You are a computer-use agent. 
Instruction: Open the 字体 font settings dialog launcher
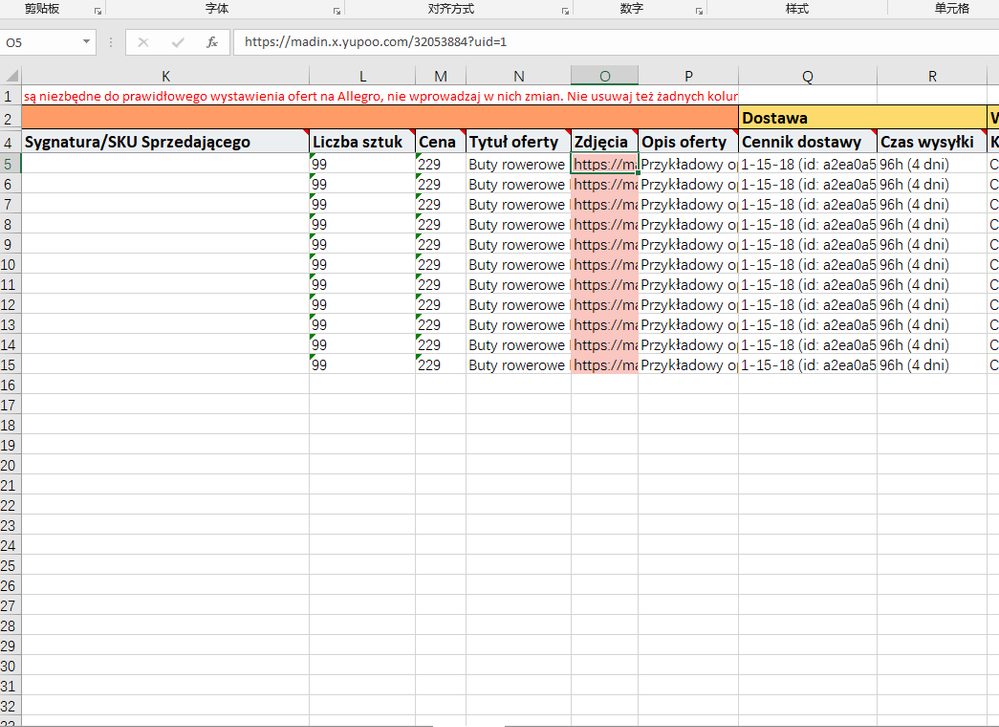click(335, 10)
